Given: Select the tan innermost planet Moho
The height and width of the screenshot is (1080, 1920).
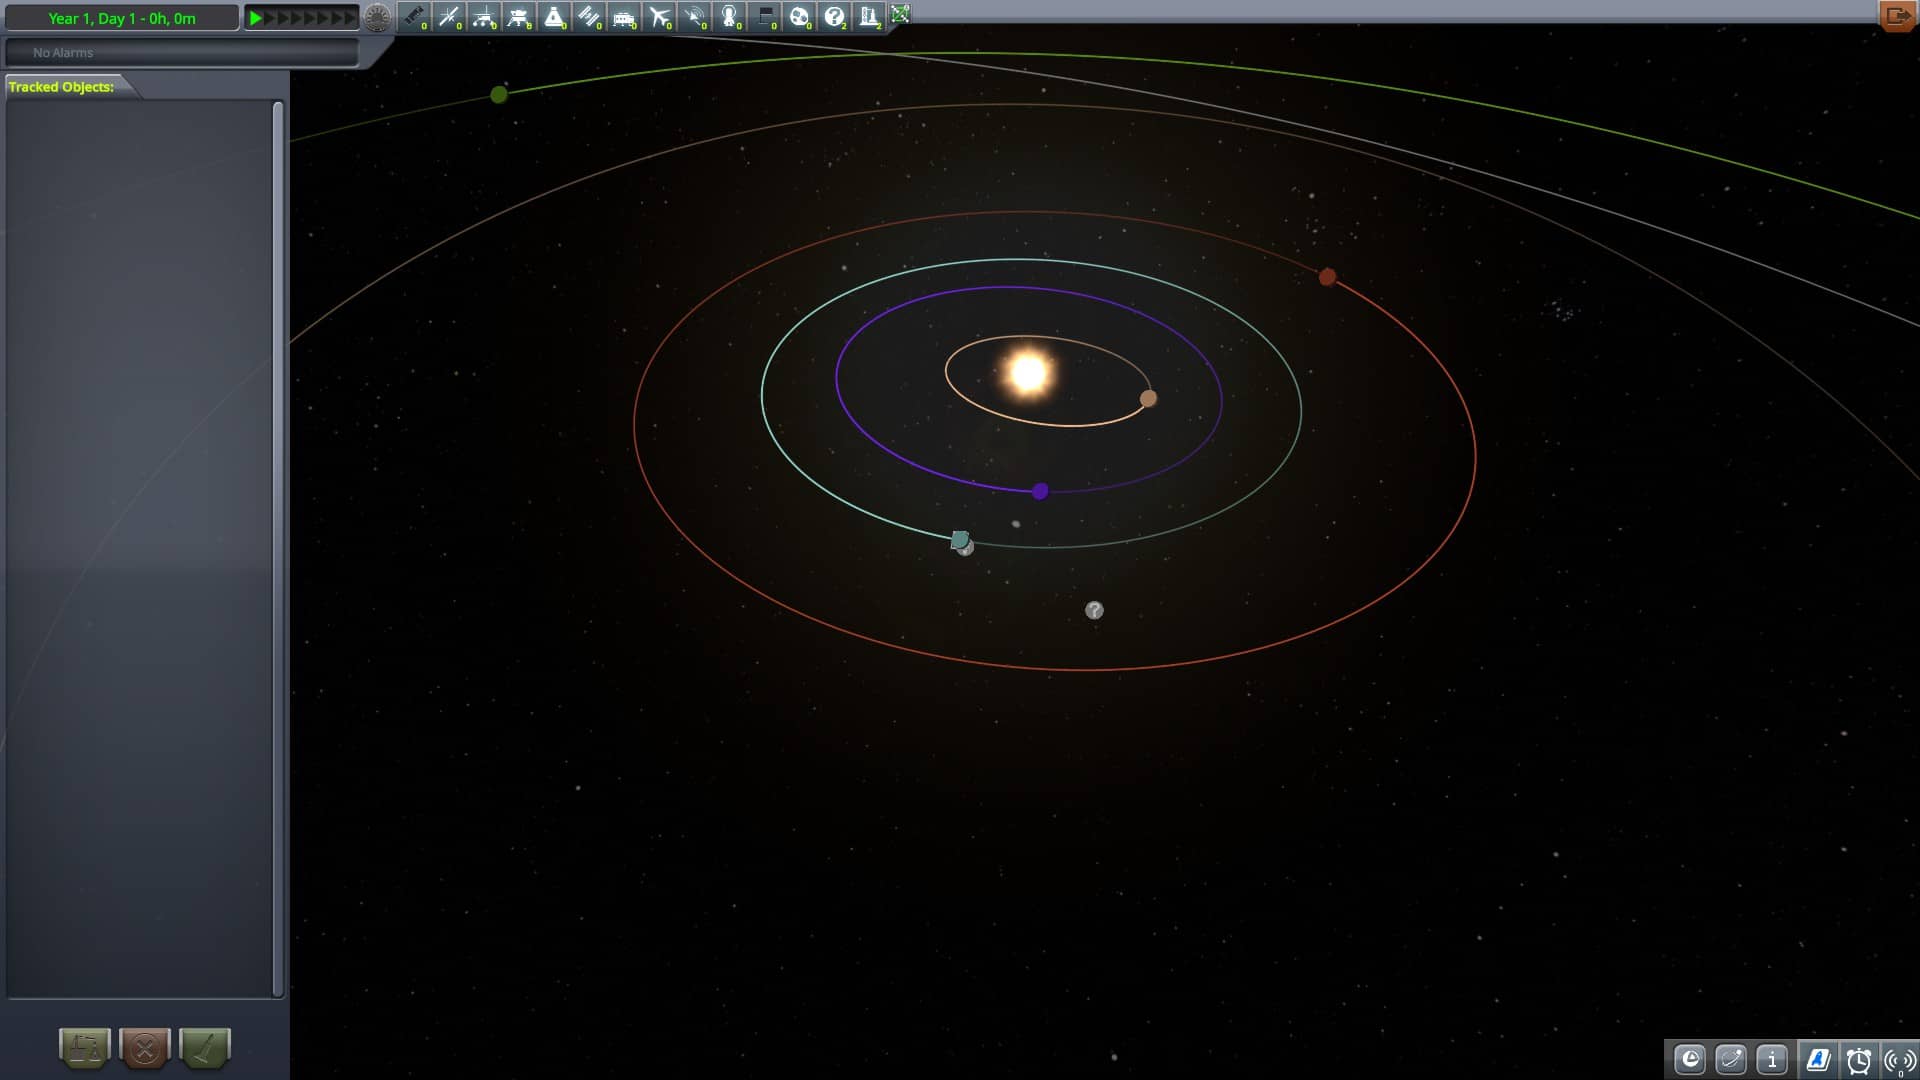Looking at the screenshot, I should point(1148,399).
